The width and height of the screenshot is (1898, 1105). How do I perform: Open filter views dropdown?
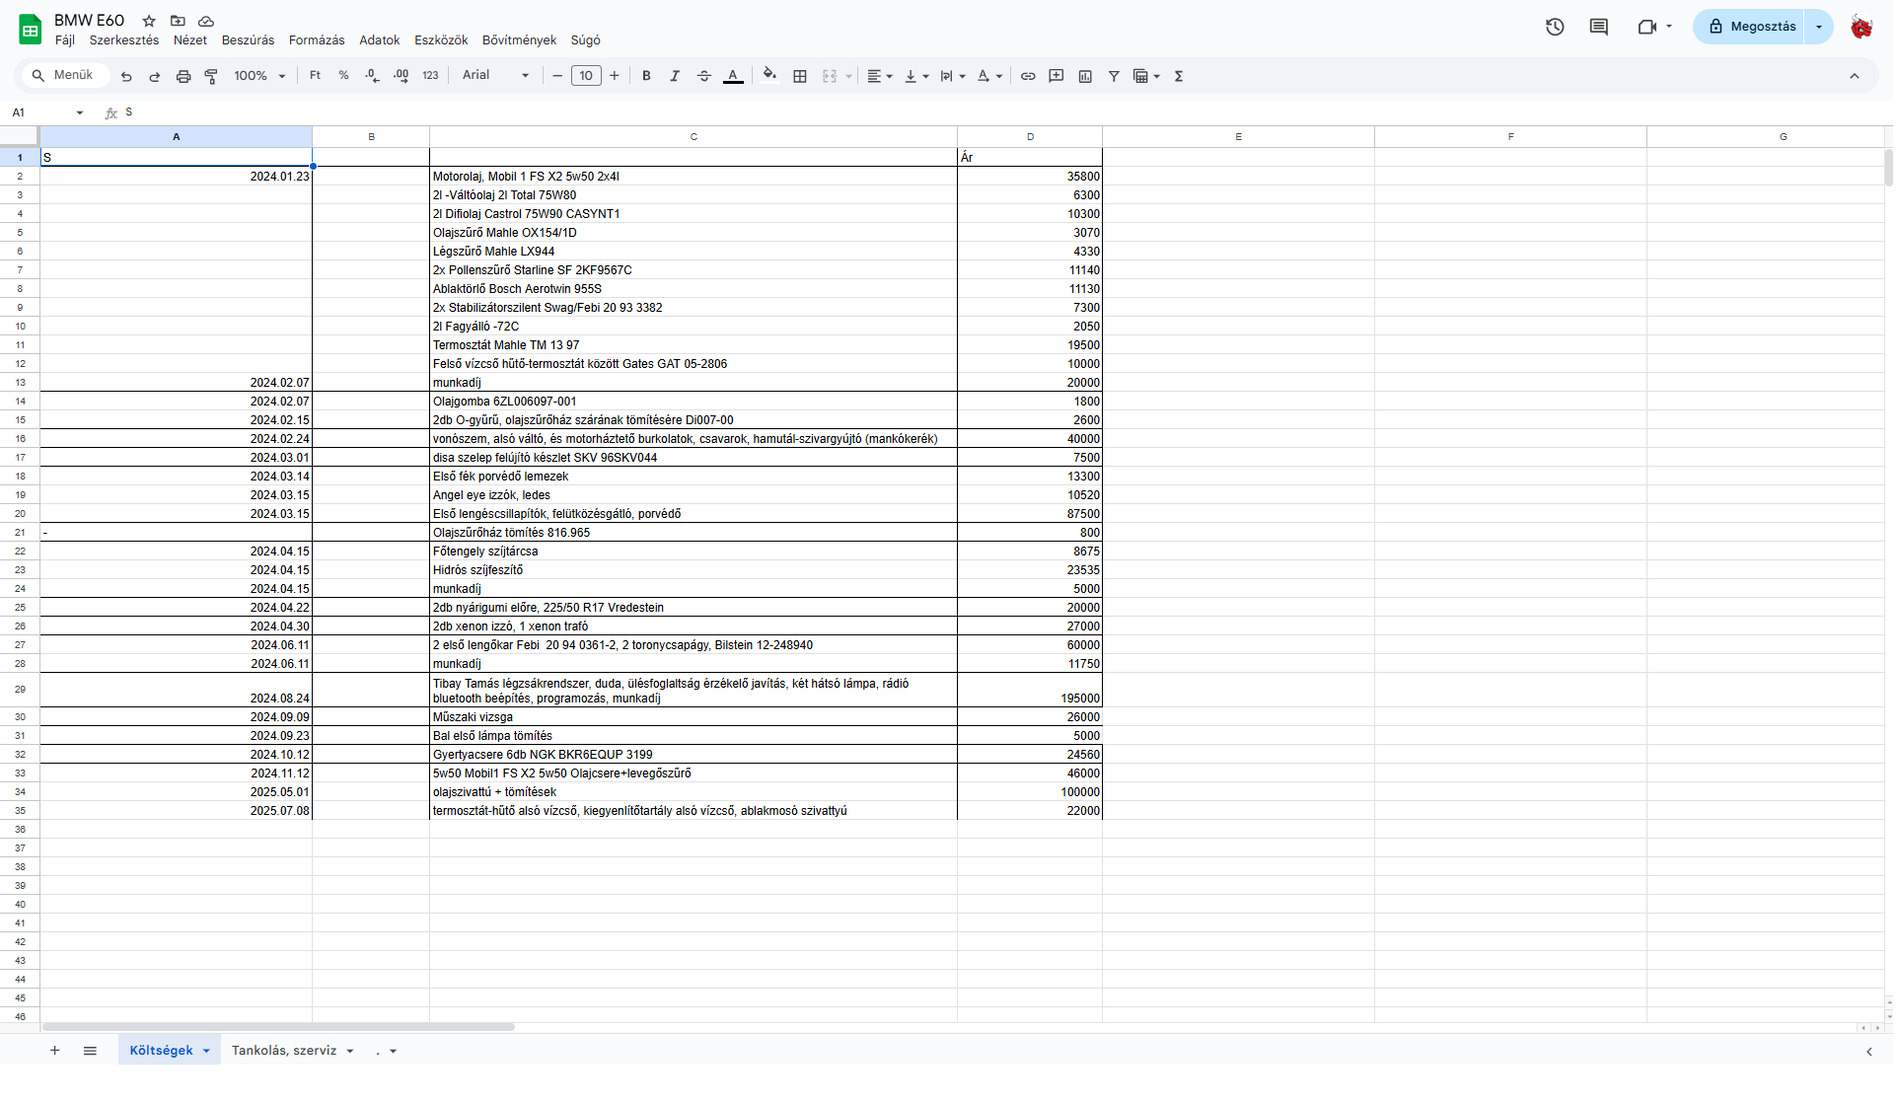point(1146,76)
